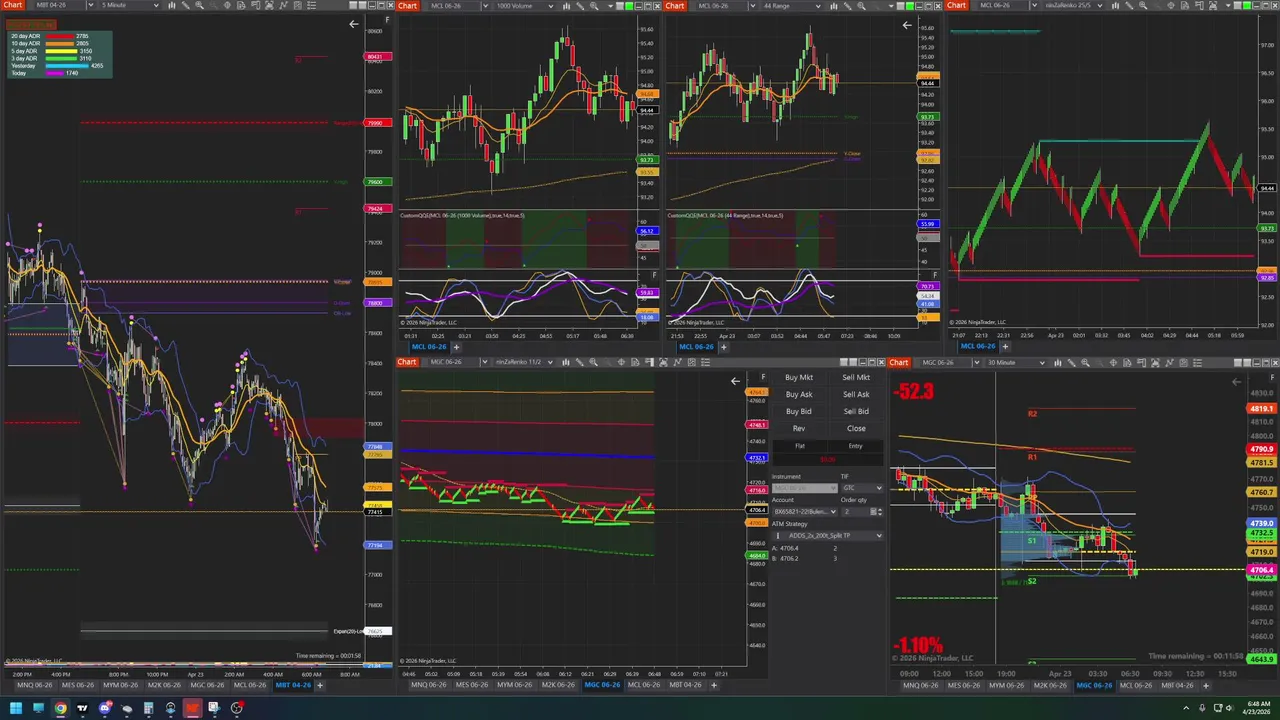Open list icon on MBT 5 Minute chart toolbar
1280x720 pixels.
coord(312,5)
